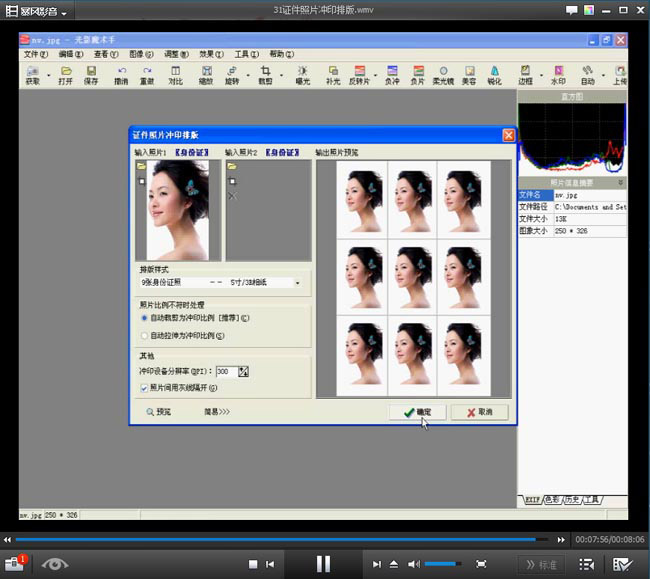Mute the player volume speaker icon

pyautogui.click(x=413, y=564)
